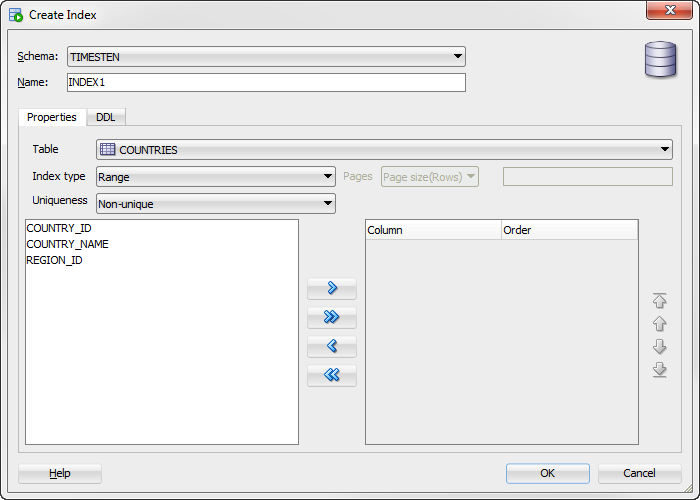
Task: Click the COUNTRIES table grid icon
Action: point(107,149)
